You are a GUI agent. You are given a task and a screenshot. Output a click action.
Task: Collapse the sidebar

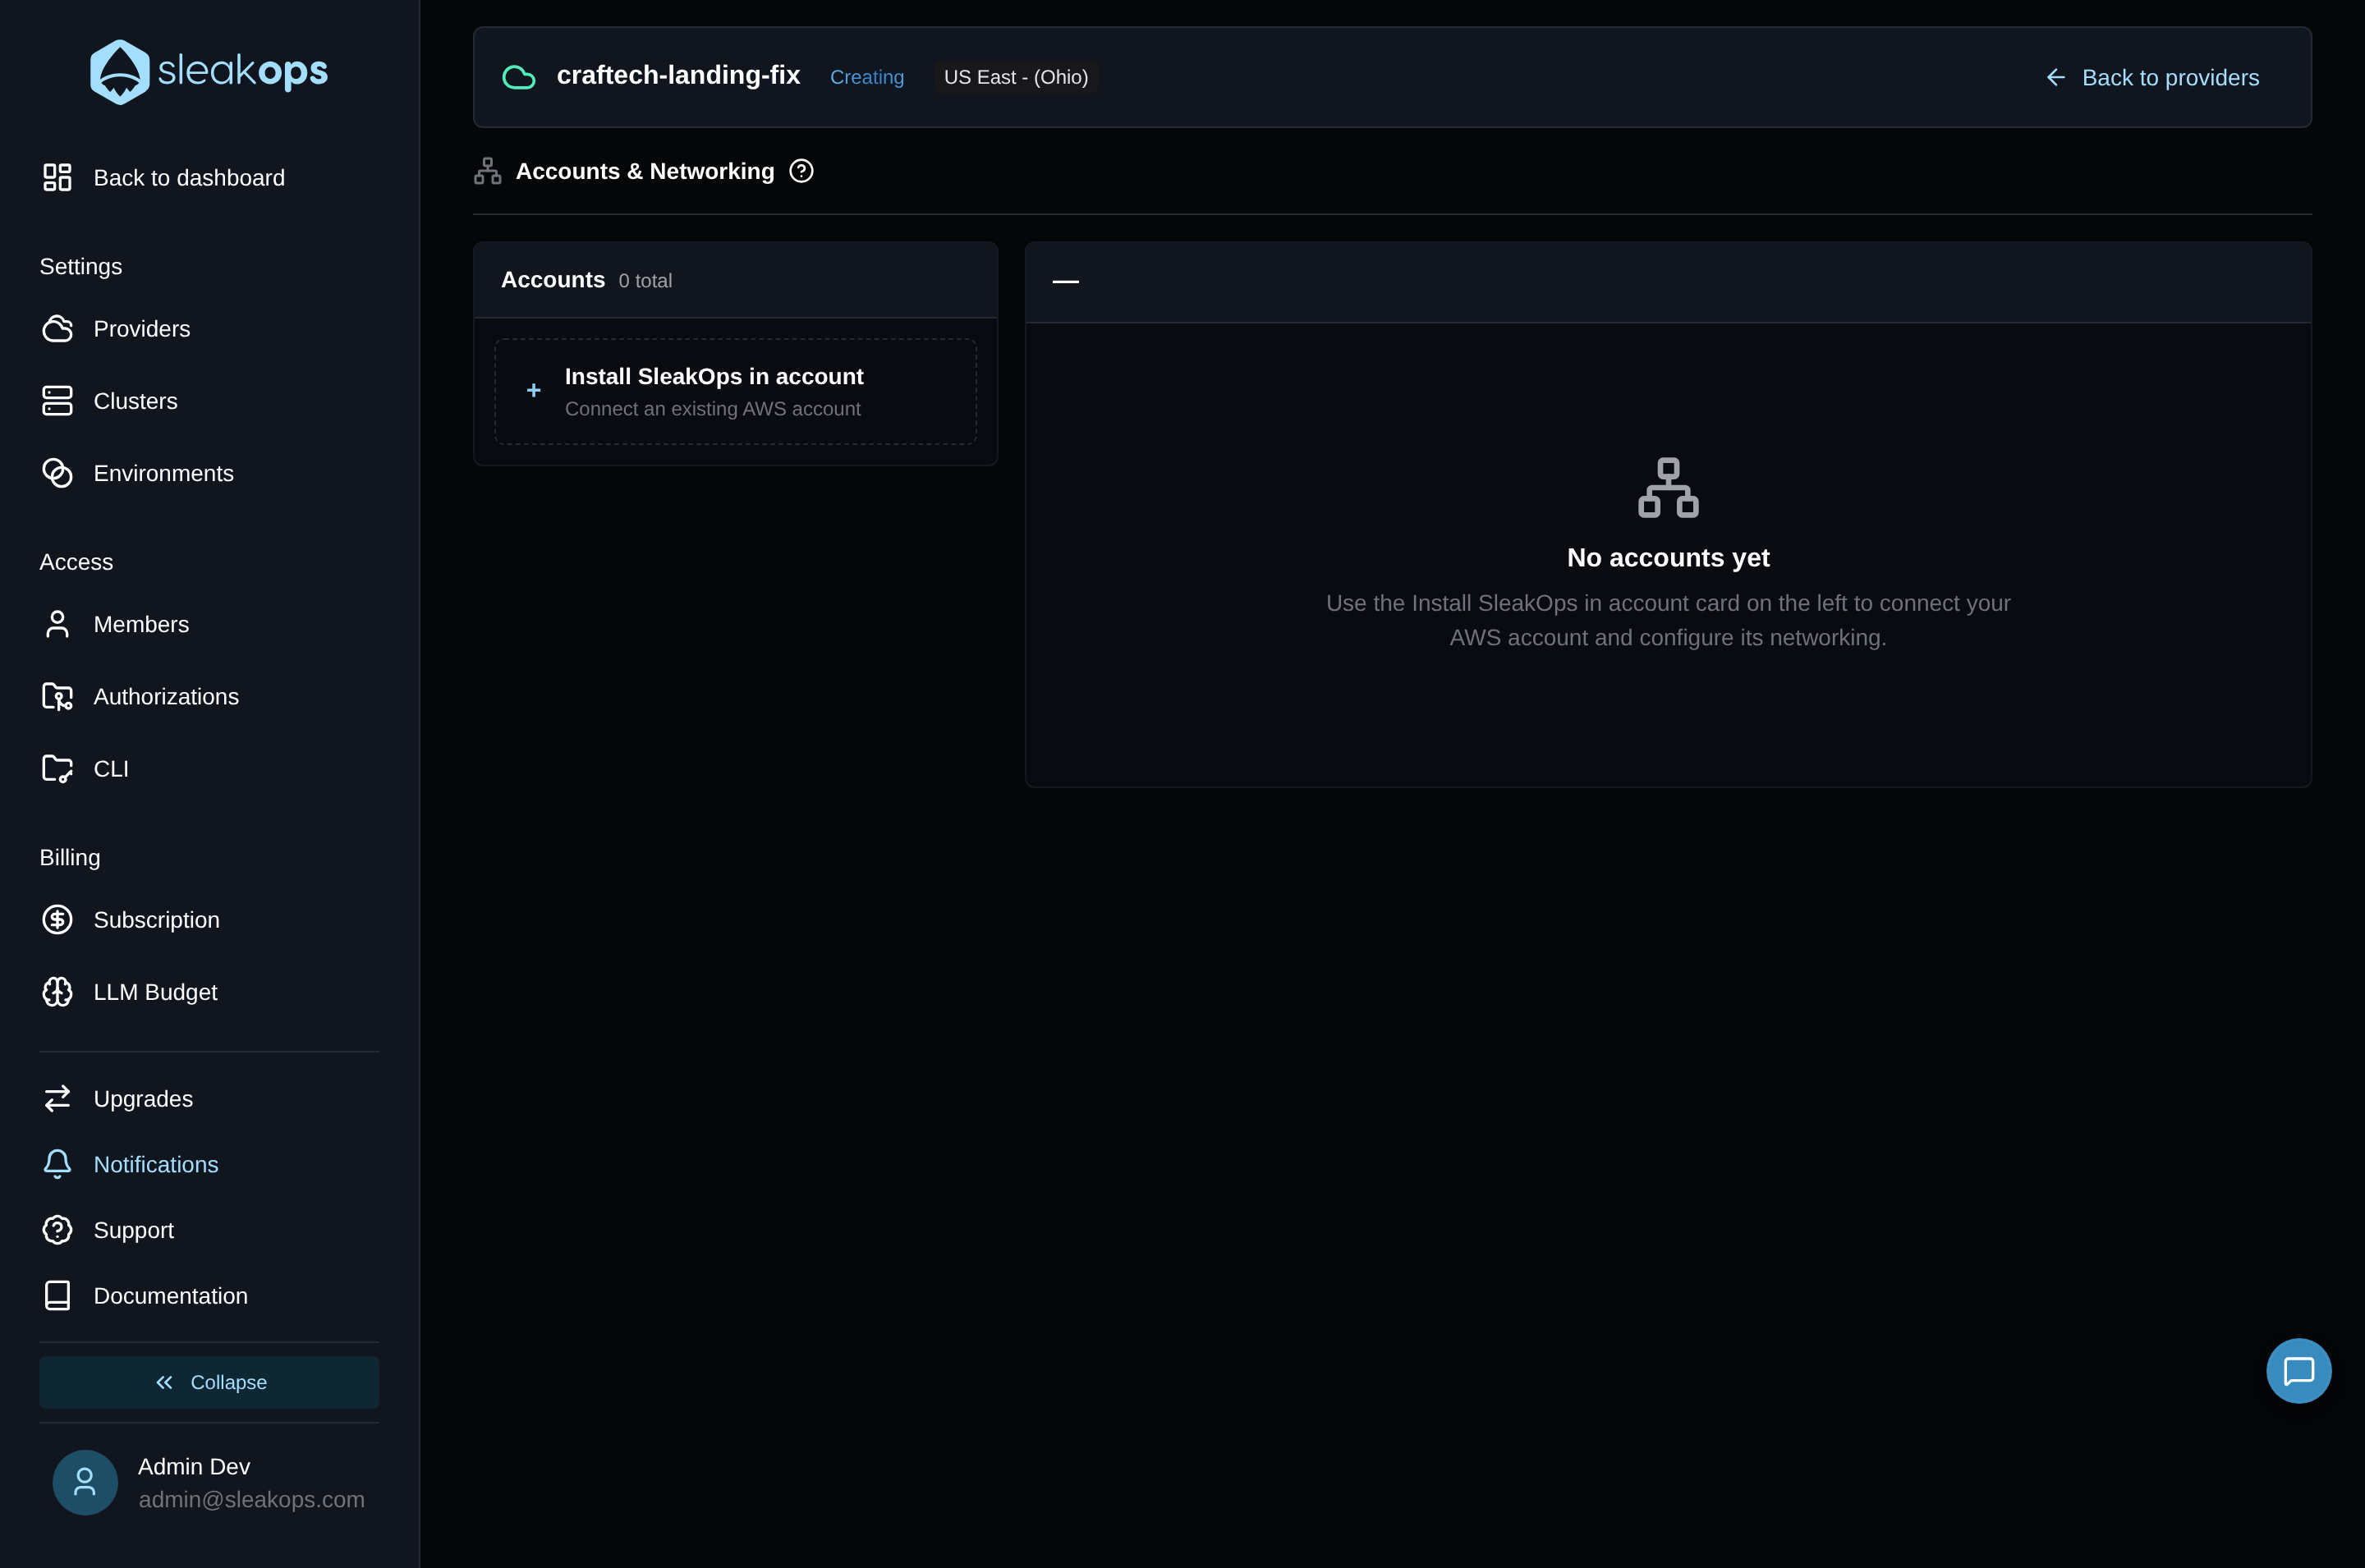click(209, 1382)
